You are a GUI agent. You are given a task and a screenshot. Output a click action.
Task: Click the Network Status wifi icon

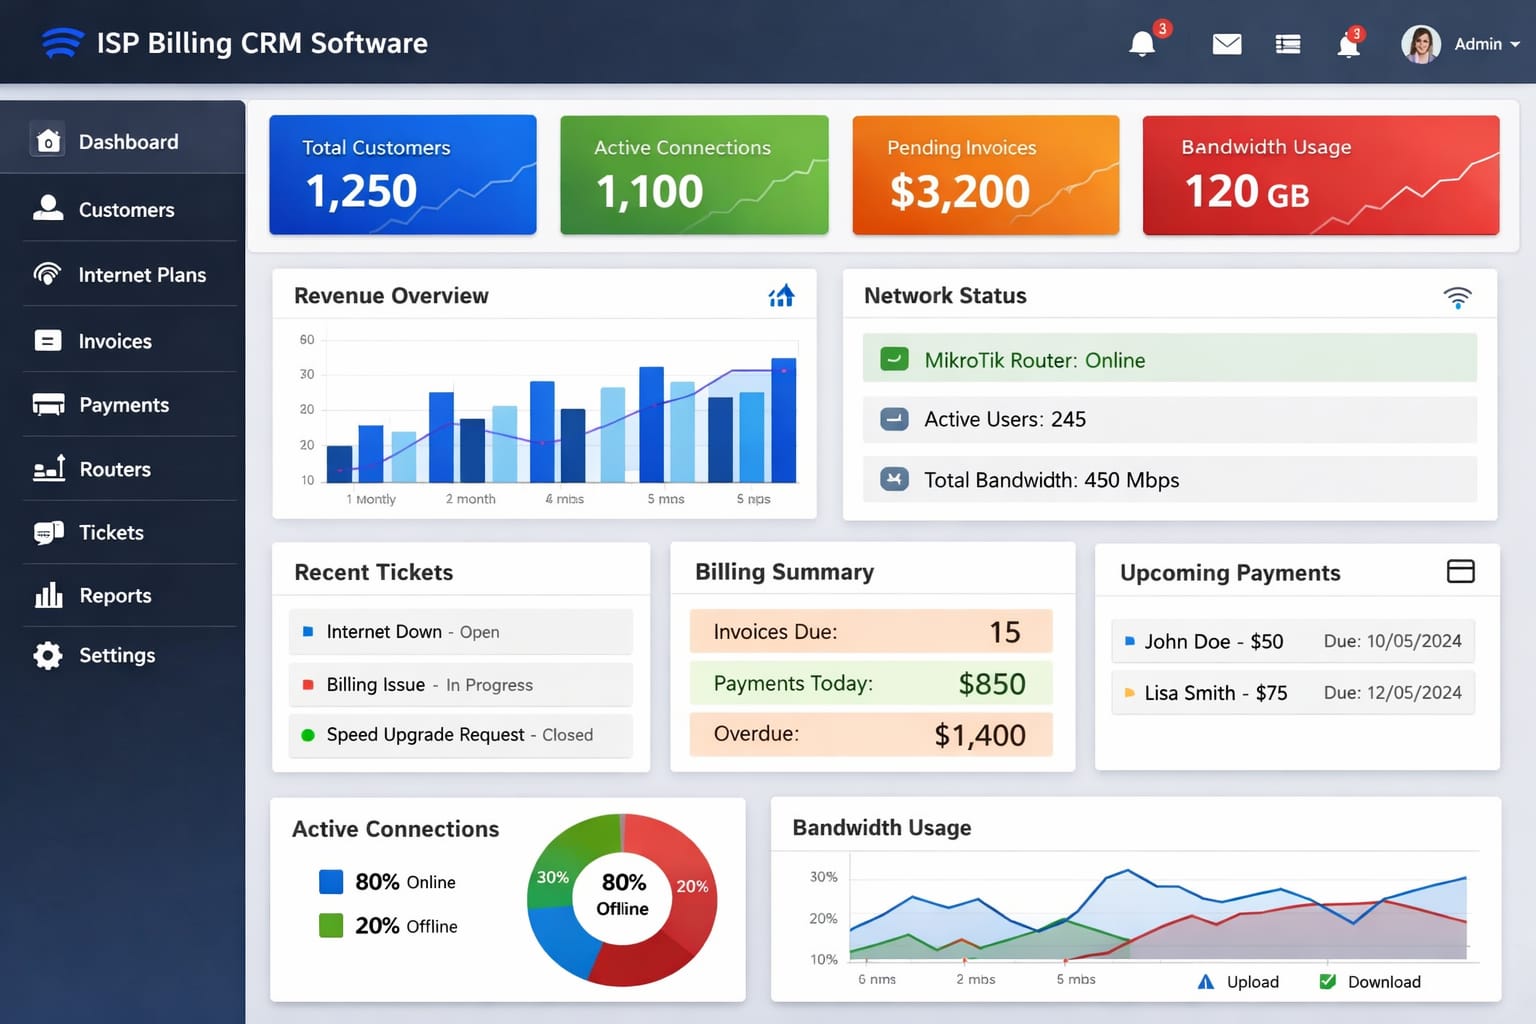click(x=1458, y=297)
